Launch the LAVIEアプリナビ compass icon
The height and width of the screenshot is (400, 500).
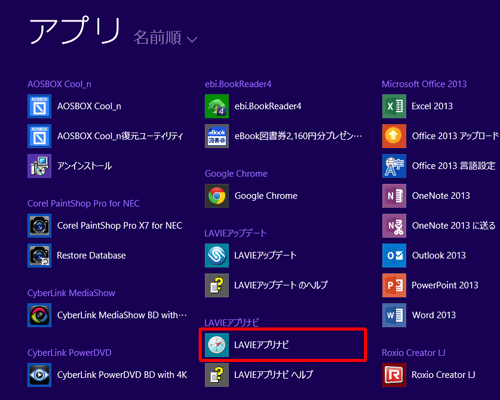[x=217, y=345]
